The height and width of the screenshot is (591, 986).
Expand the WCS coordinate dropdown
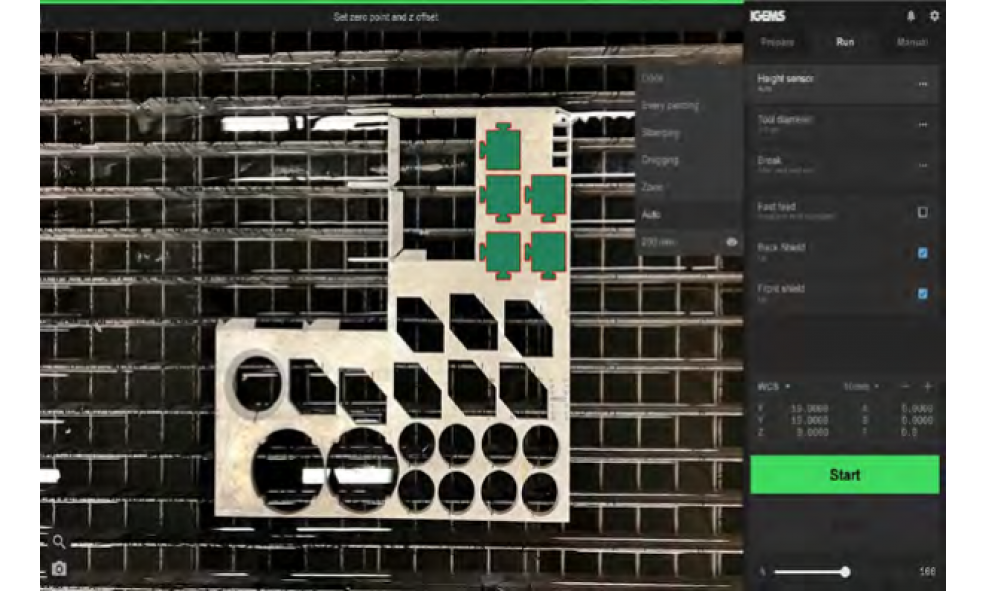tap(773, 386)
